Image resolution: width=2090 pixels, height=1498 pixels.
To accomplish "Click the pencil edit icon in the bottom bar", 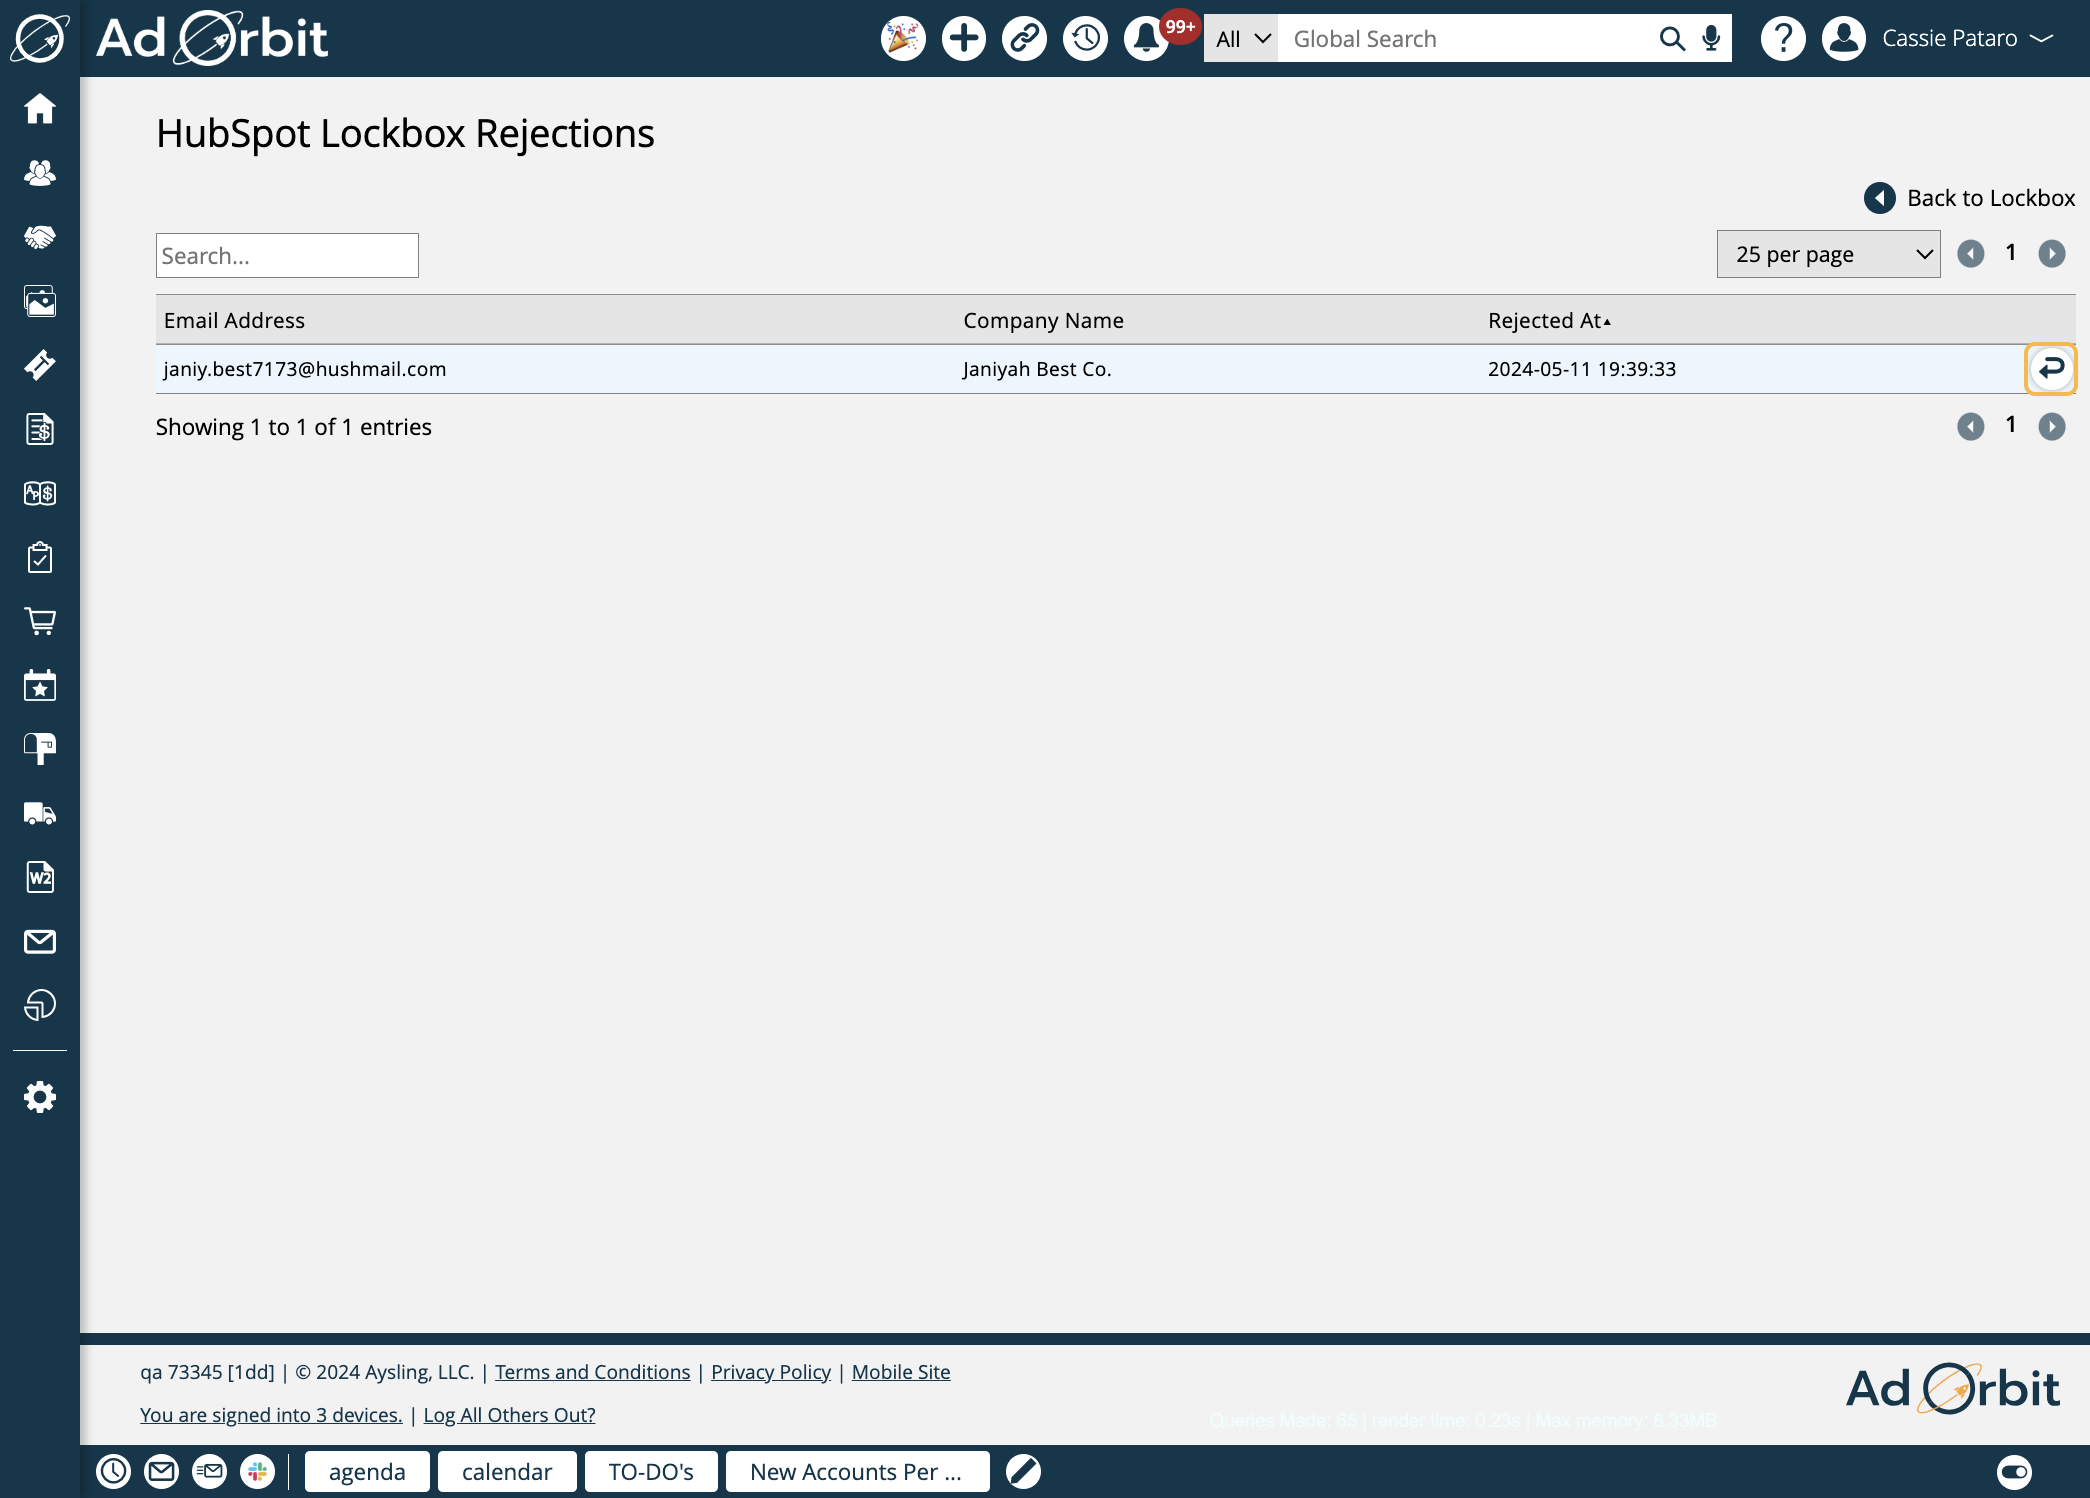I will coord(1023,1471).
